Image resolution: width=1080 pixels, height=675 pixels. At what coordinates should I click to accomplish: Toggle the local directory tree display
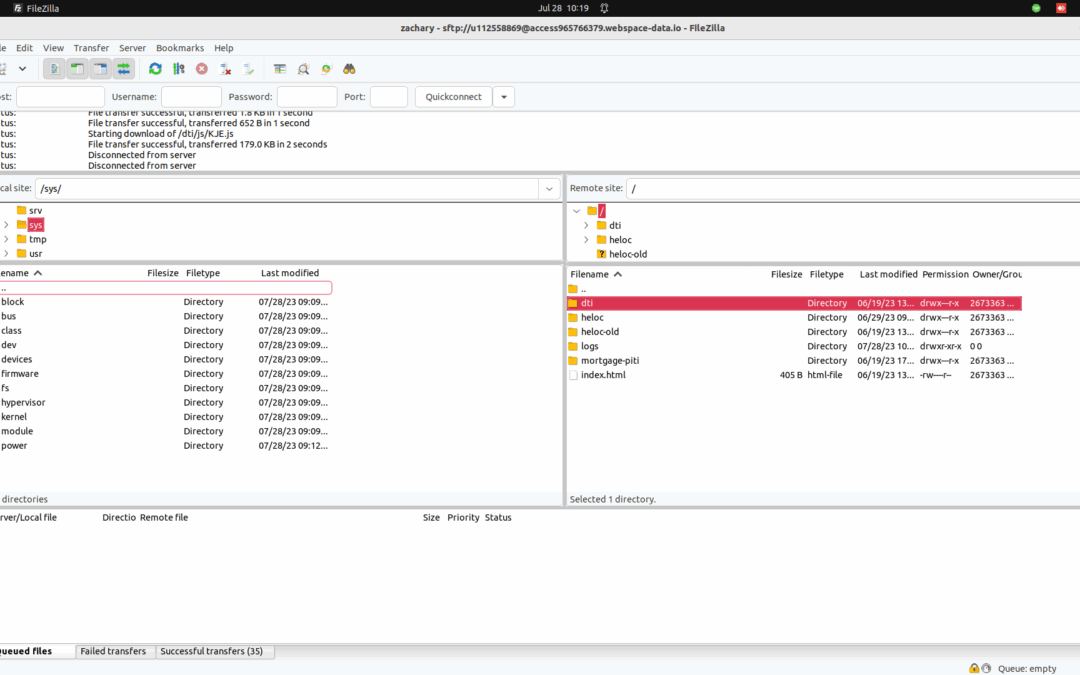77,69
